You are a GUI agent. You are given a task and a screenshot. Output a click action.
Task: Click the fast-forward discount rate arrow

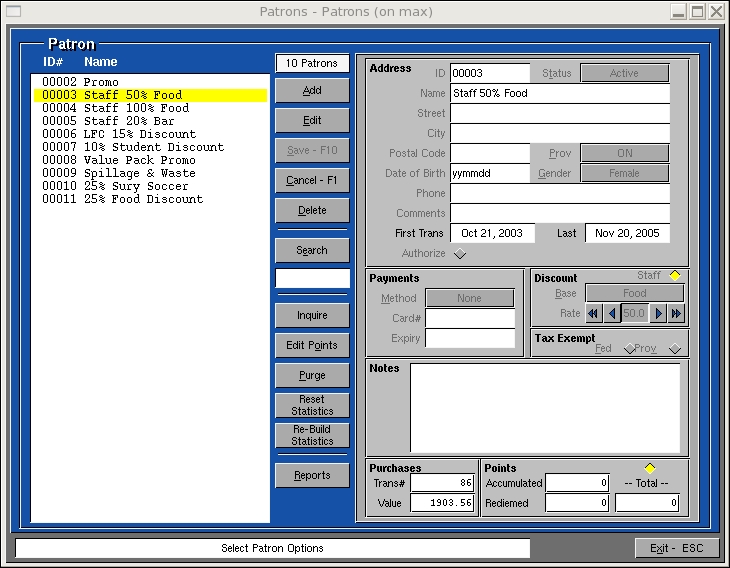click(676, 313)
